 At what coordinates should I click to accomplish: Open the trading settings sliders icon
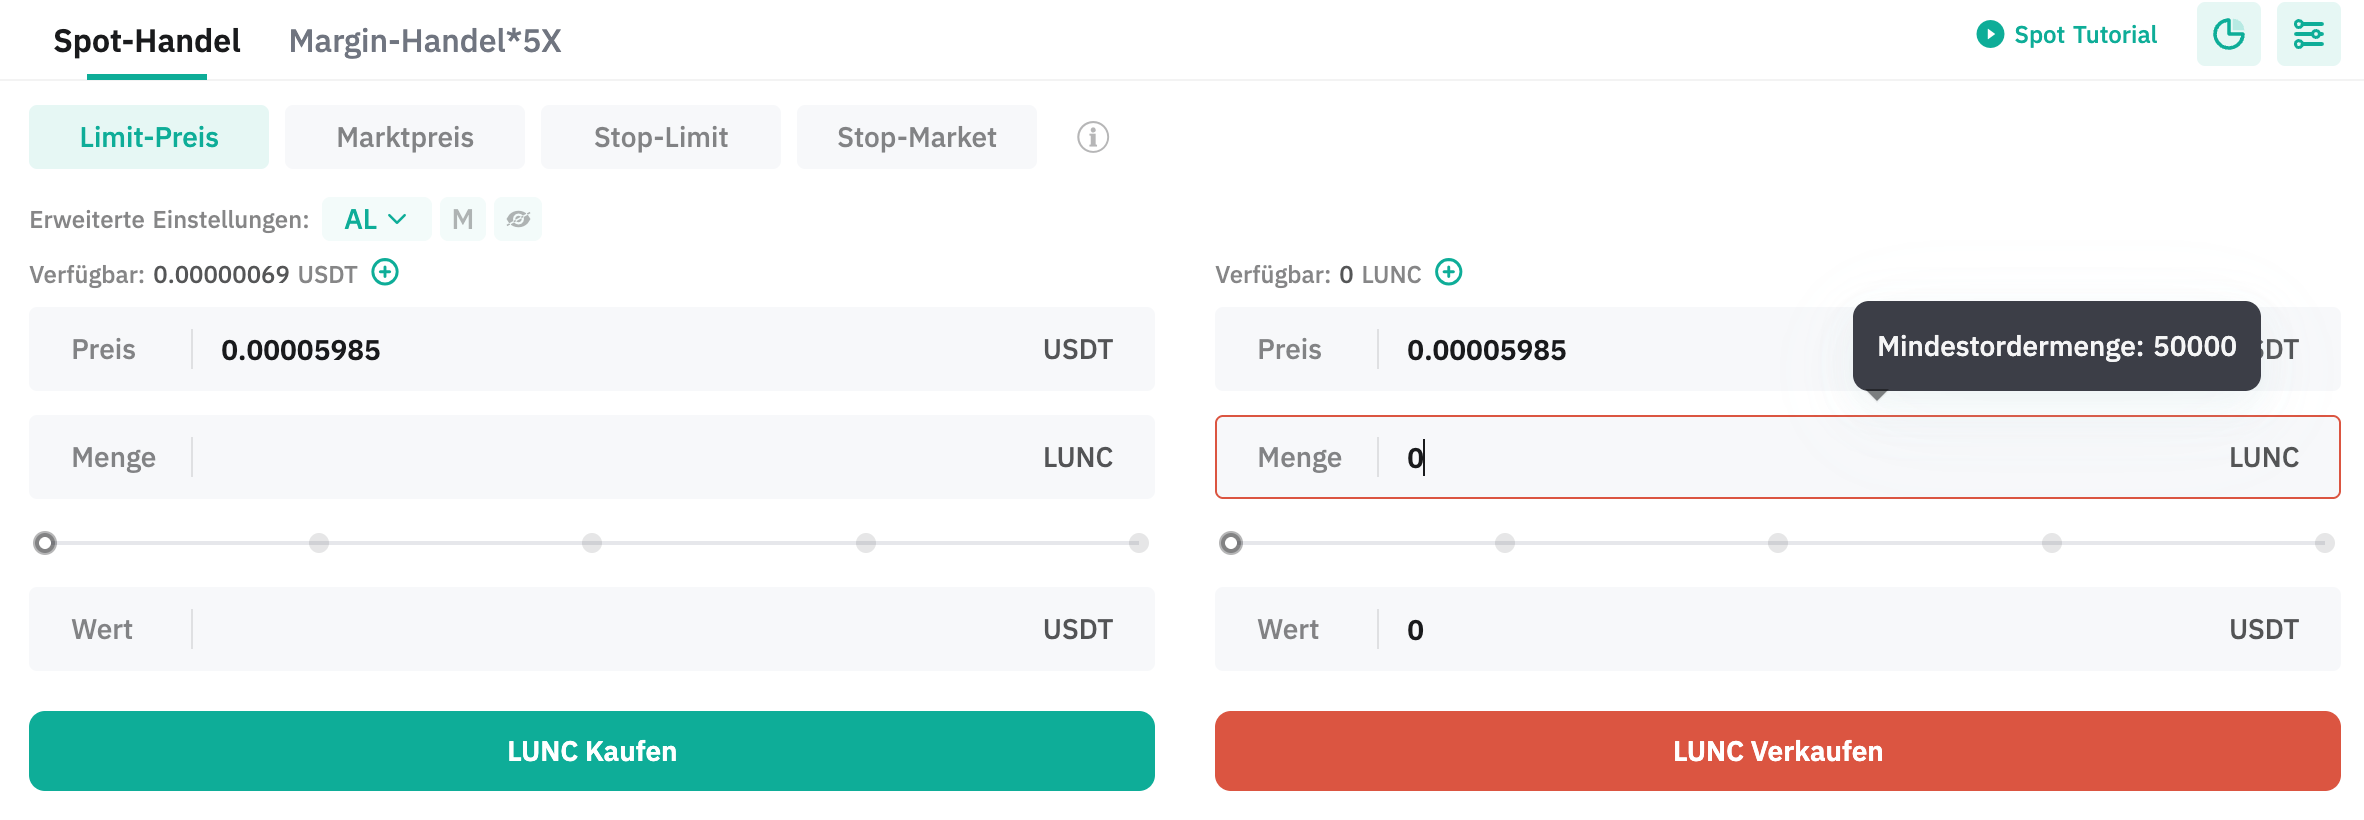point(2308,35)
